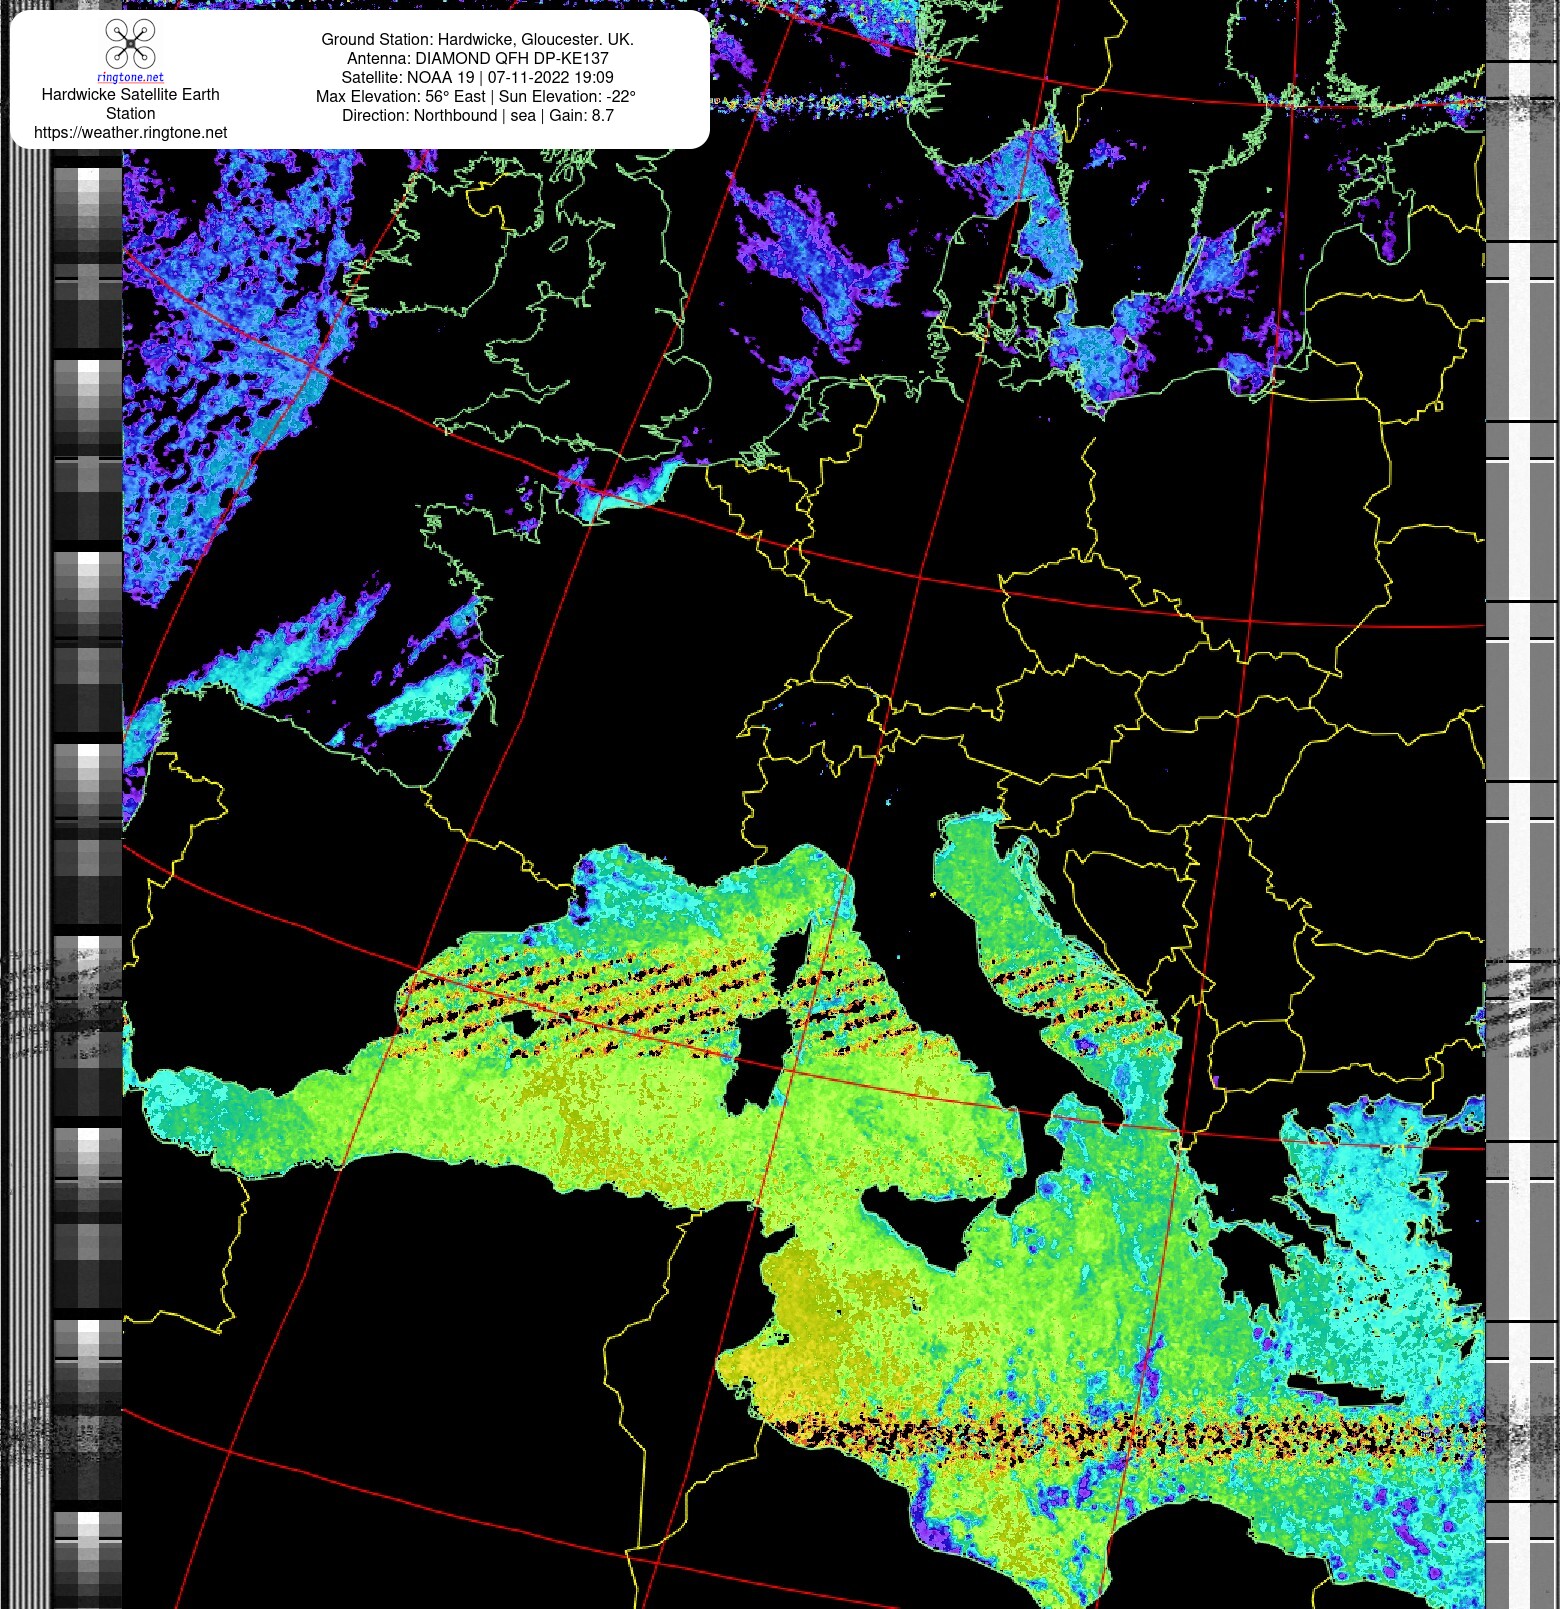Click the quadcopter drone logo icon
The height and width of the screenshot is (1609, 1560).
click(130, 44)
